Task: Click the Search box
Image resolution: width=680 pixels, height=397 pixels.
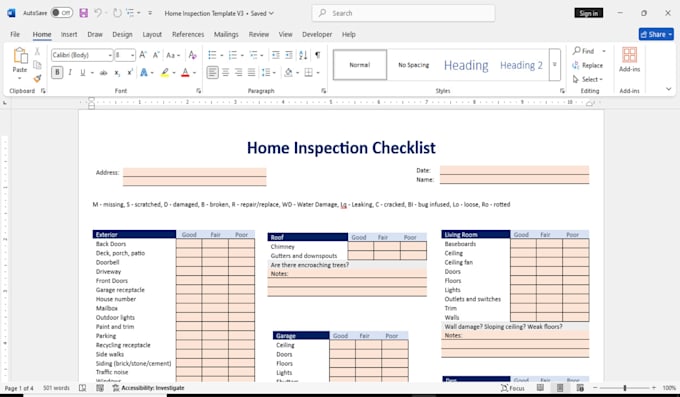Action: click(403, 13)
